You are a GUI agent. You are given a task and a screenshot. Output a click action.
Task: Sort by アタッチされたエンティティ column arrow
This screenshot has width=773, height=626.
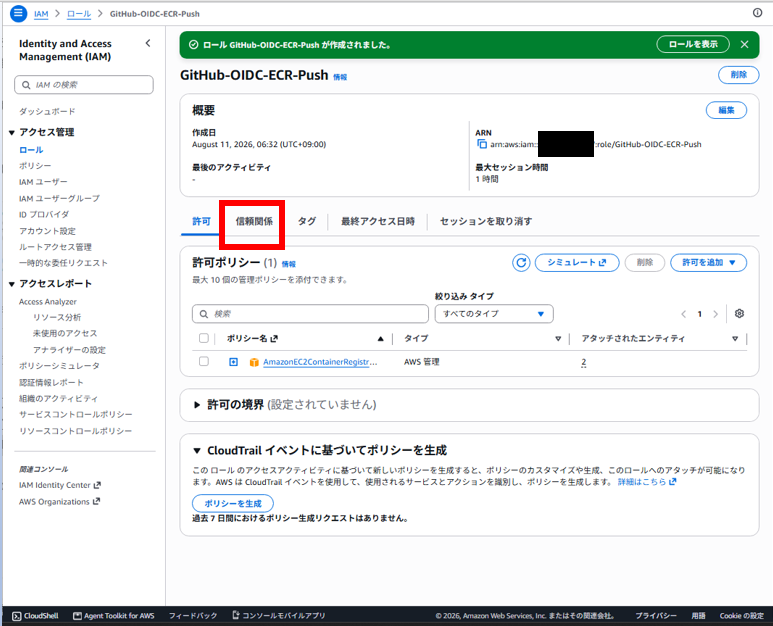(735, 339)
